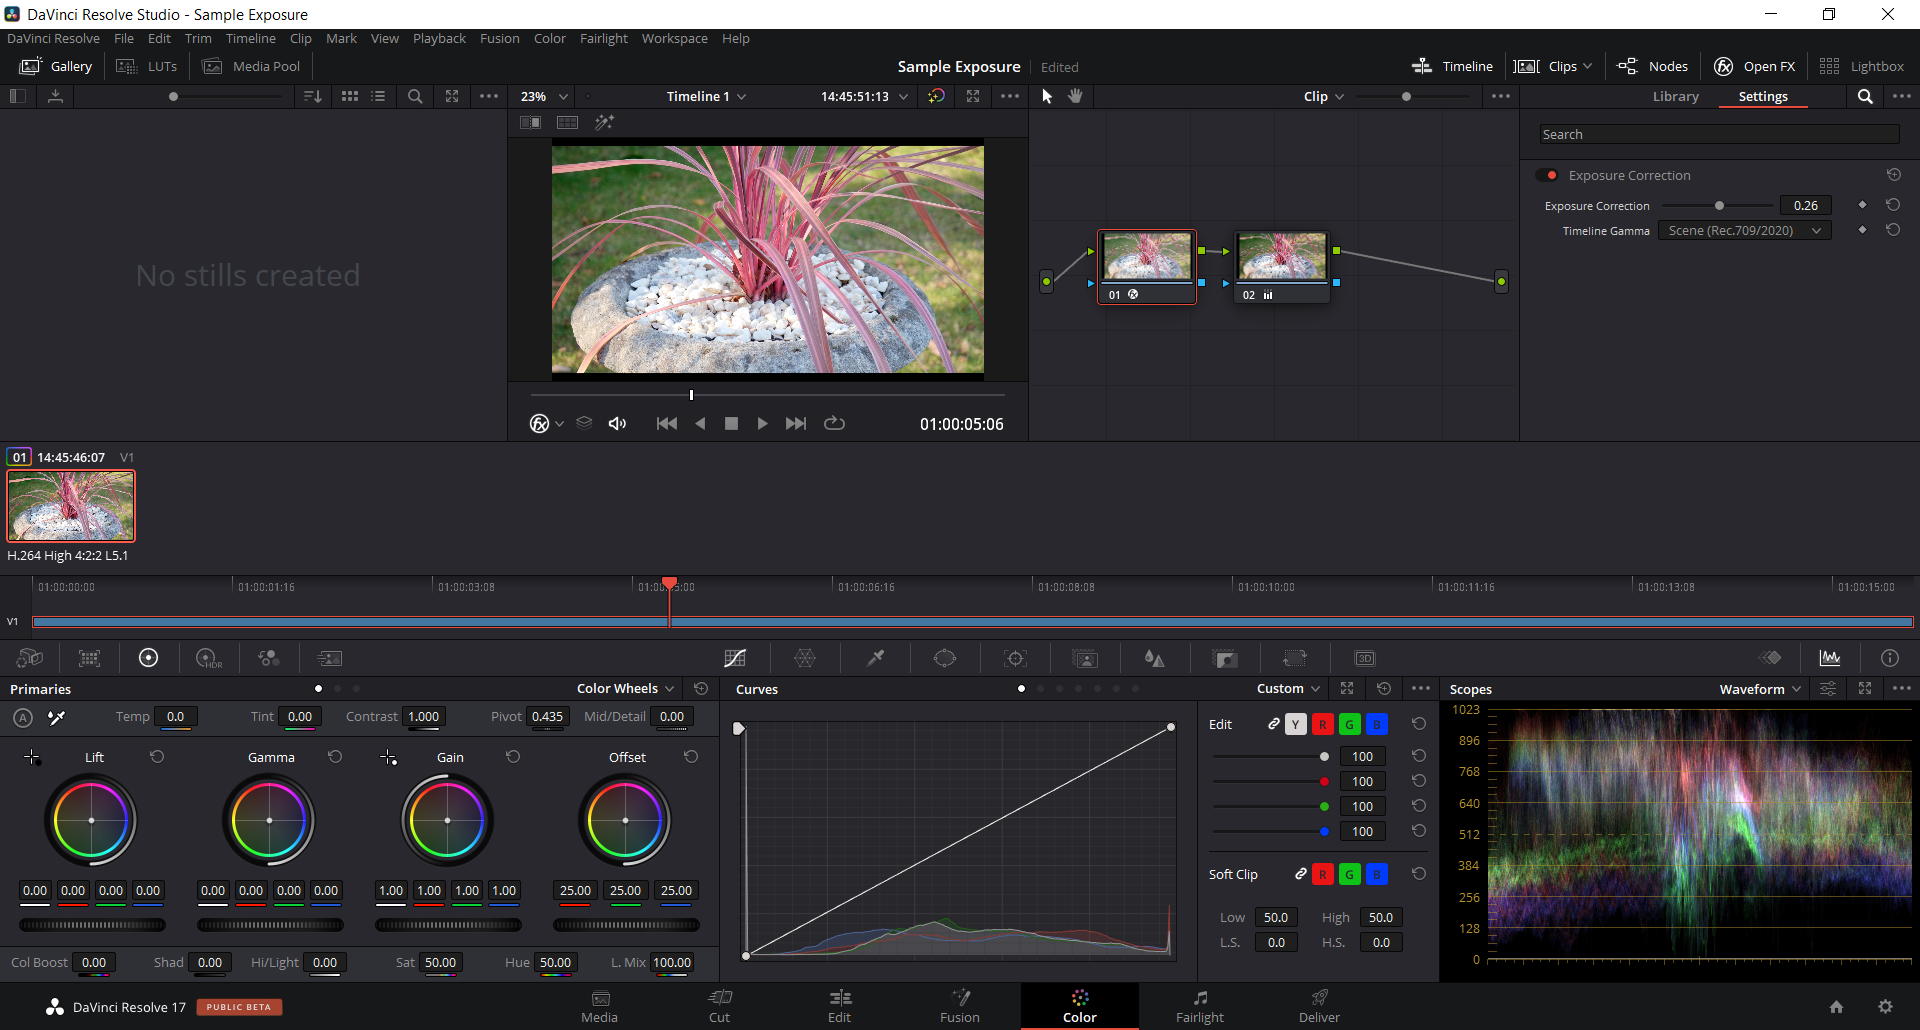Open the Curves Custom mode dropdown
The height and width of the screenshot is (1030, 1920).
tap(1289, 688)
